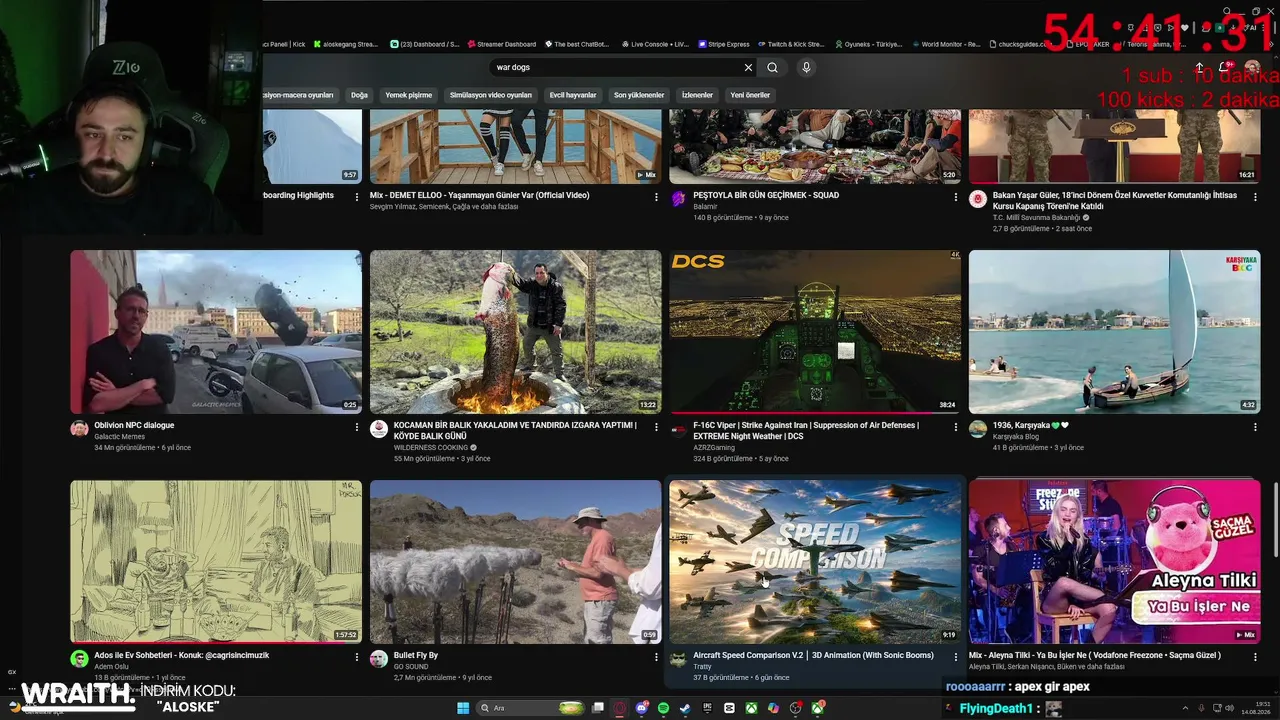Open Spotify from the taskbar

tap(663, 708)
